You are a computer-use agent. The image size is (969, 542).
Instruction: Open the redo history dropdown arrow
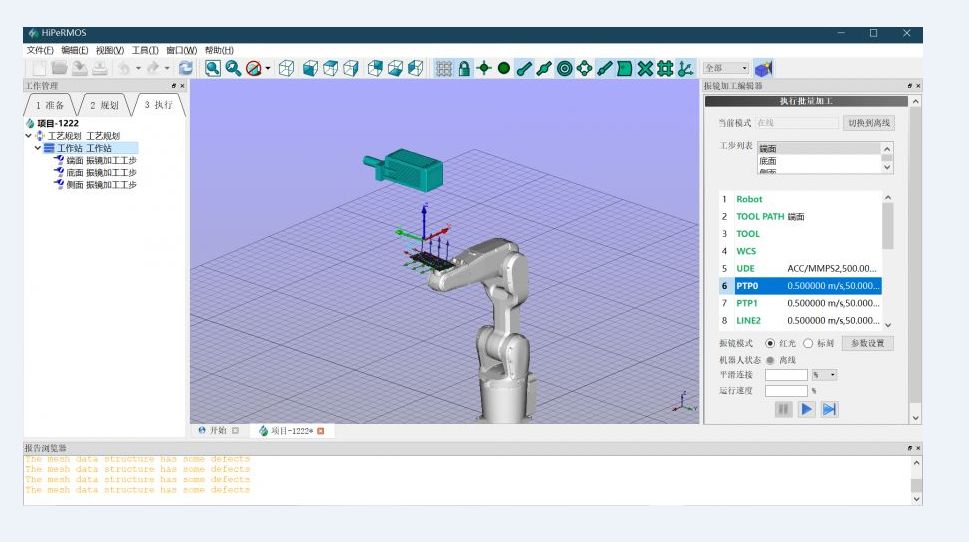(167, 68)
